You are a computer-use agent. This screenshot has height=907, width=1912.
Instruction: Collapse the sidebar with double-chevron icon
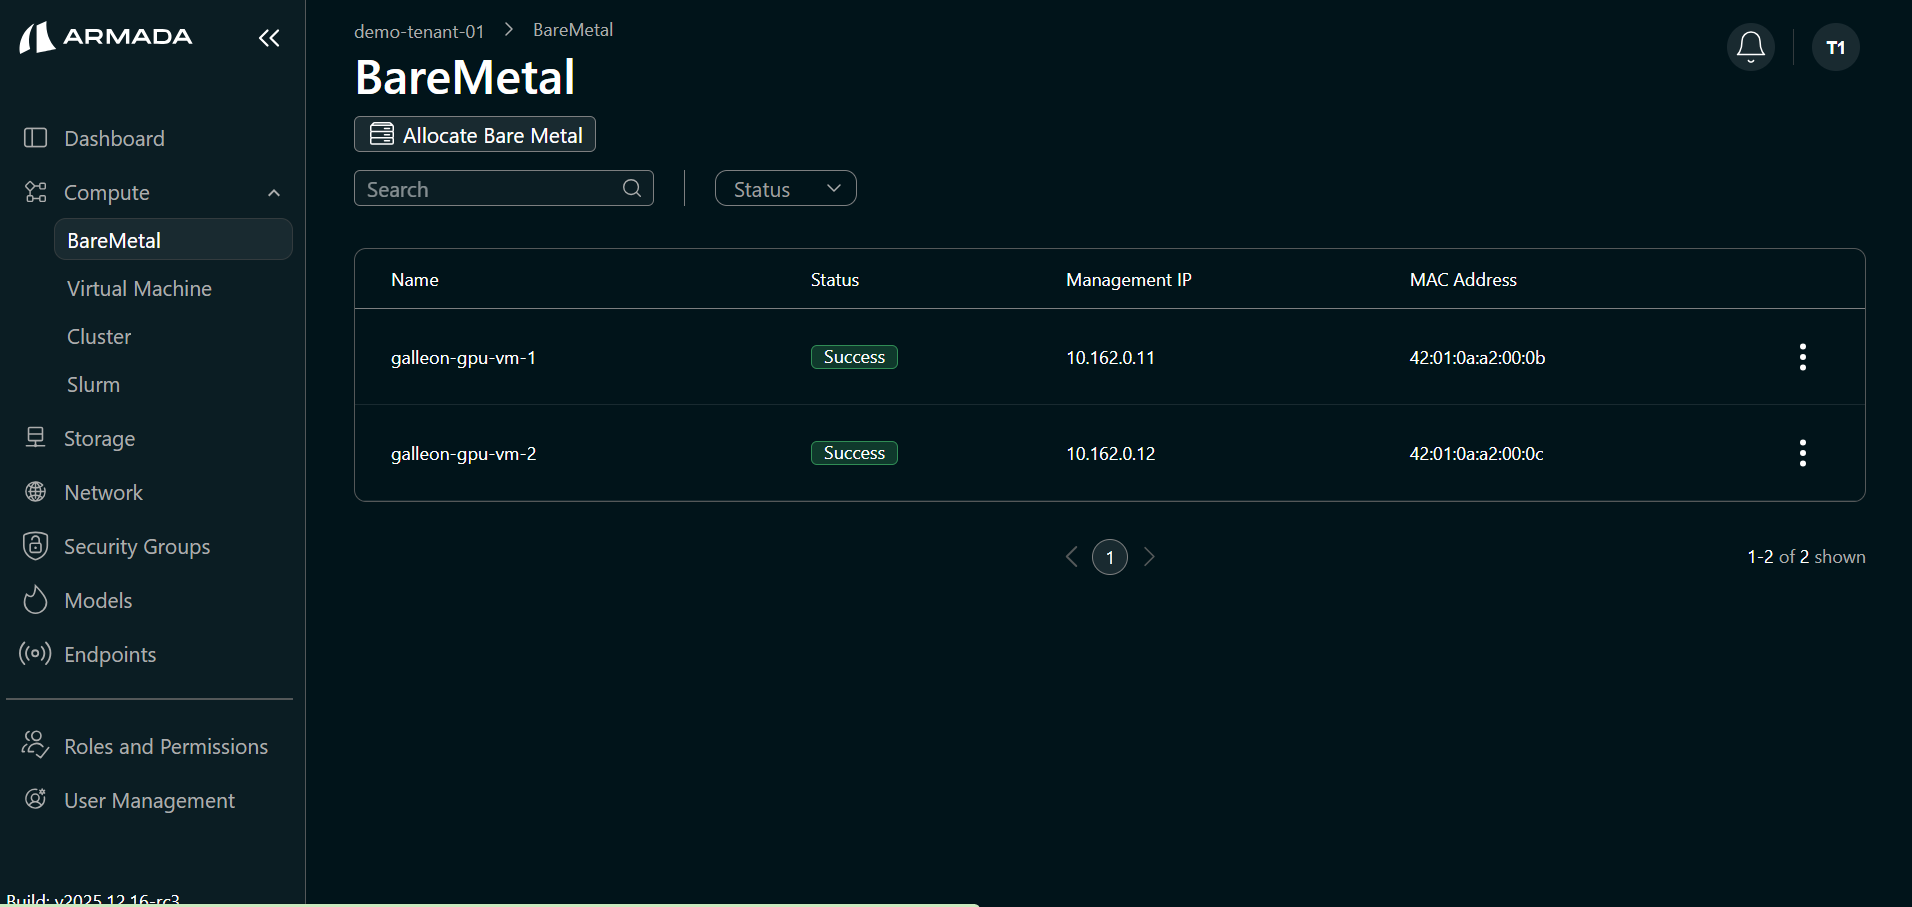tap(269, 38)
